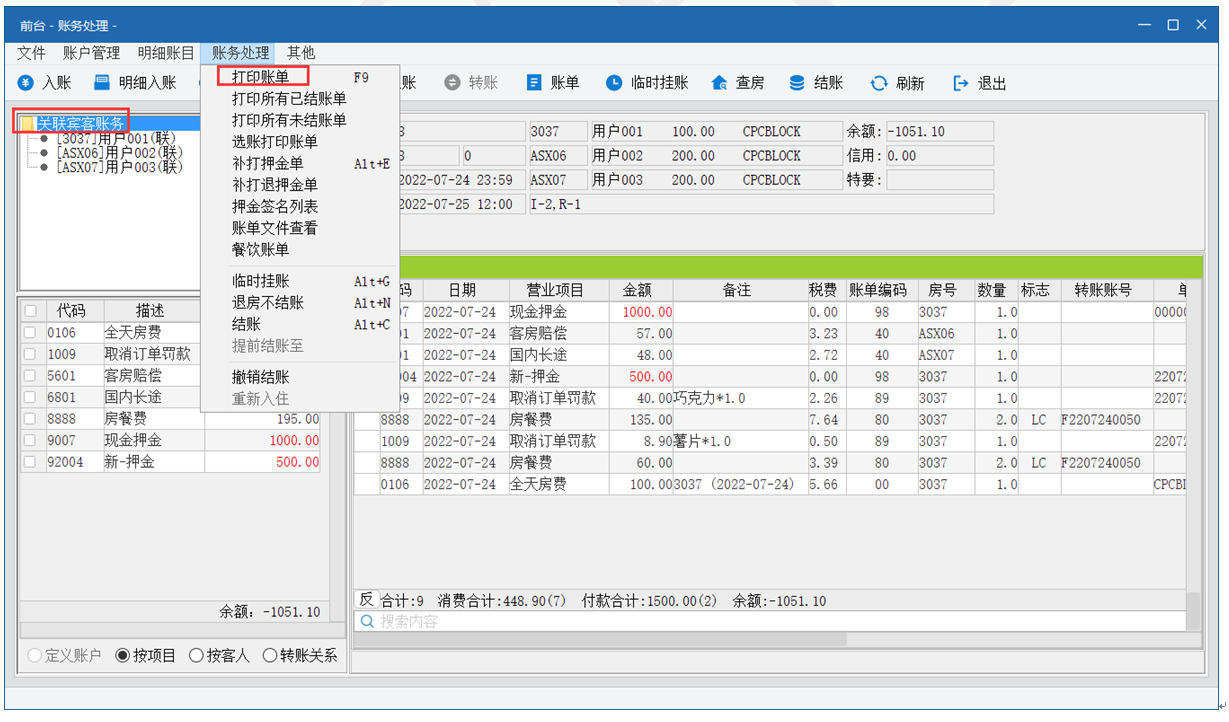Select tree item [ASX06]用户002

click(x=119, y=153)
